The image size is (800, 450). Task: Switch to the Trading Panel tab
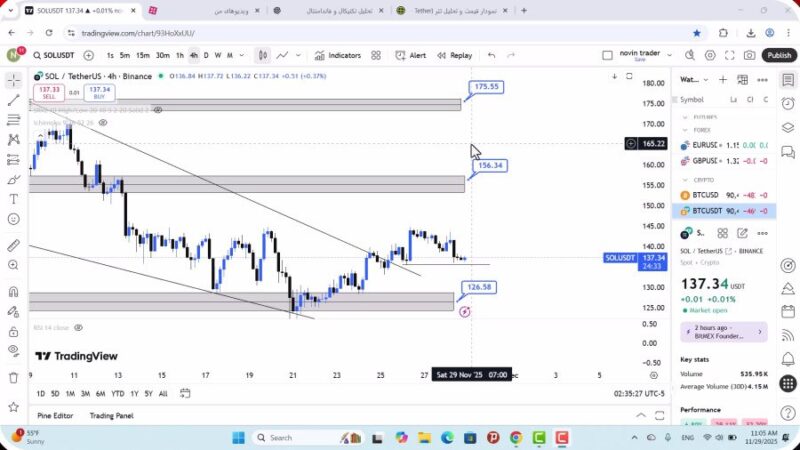point(111,415)
